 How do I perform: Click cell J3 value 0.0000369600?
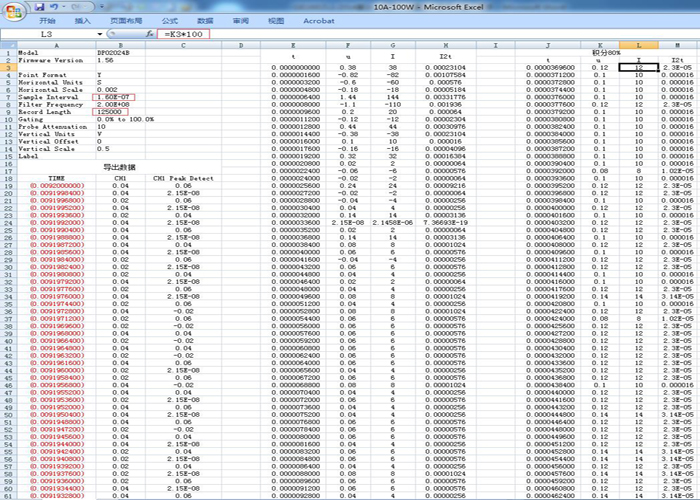point(548,67)
